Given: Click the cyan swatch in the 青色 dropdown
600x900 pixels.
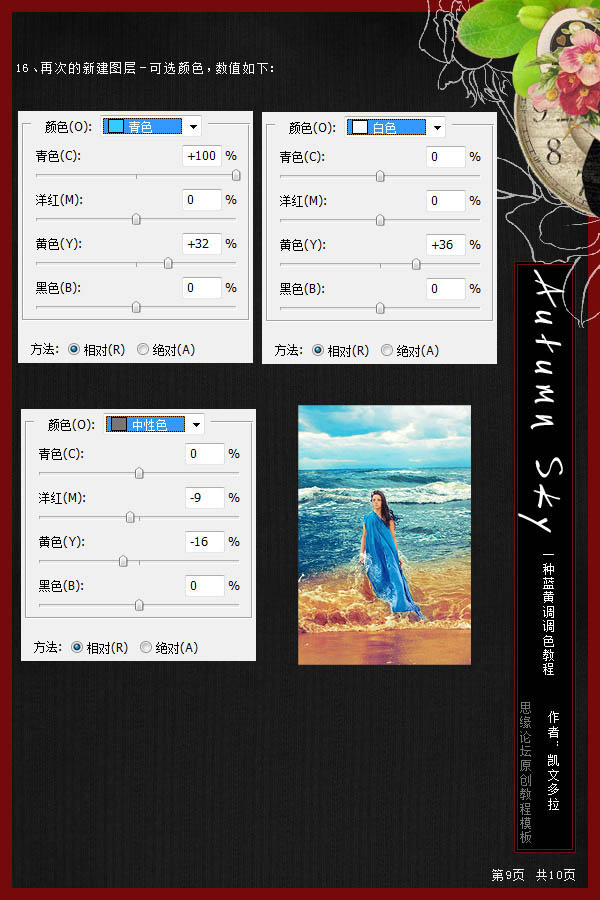Looking at the screenshot, I should point(116,126).
